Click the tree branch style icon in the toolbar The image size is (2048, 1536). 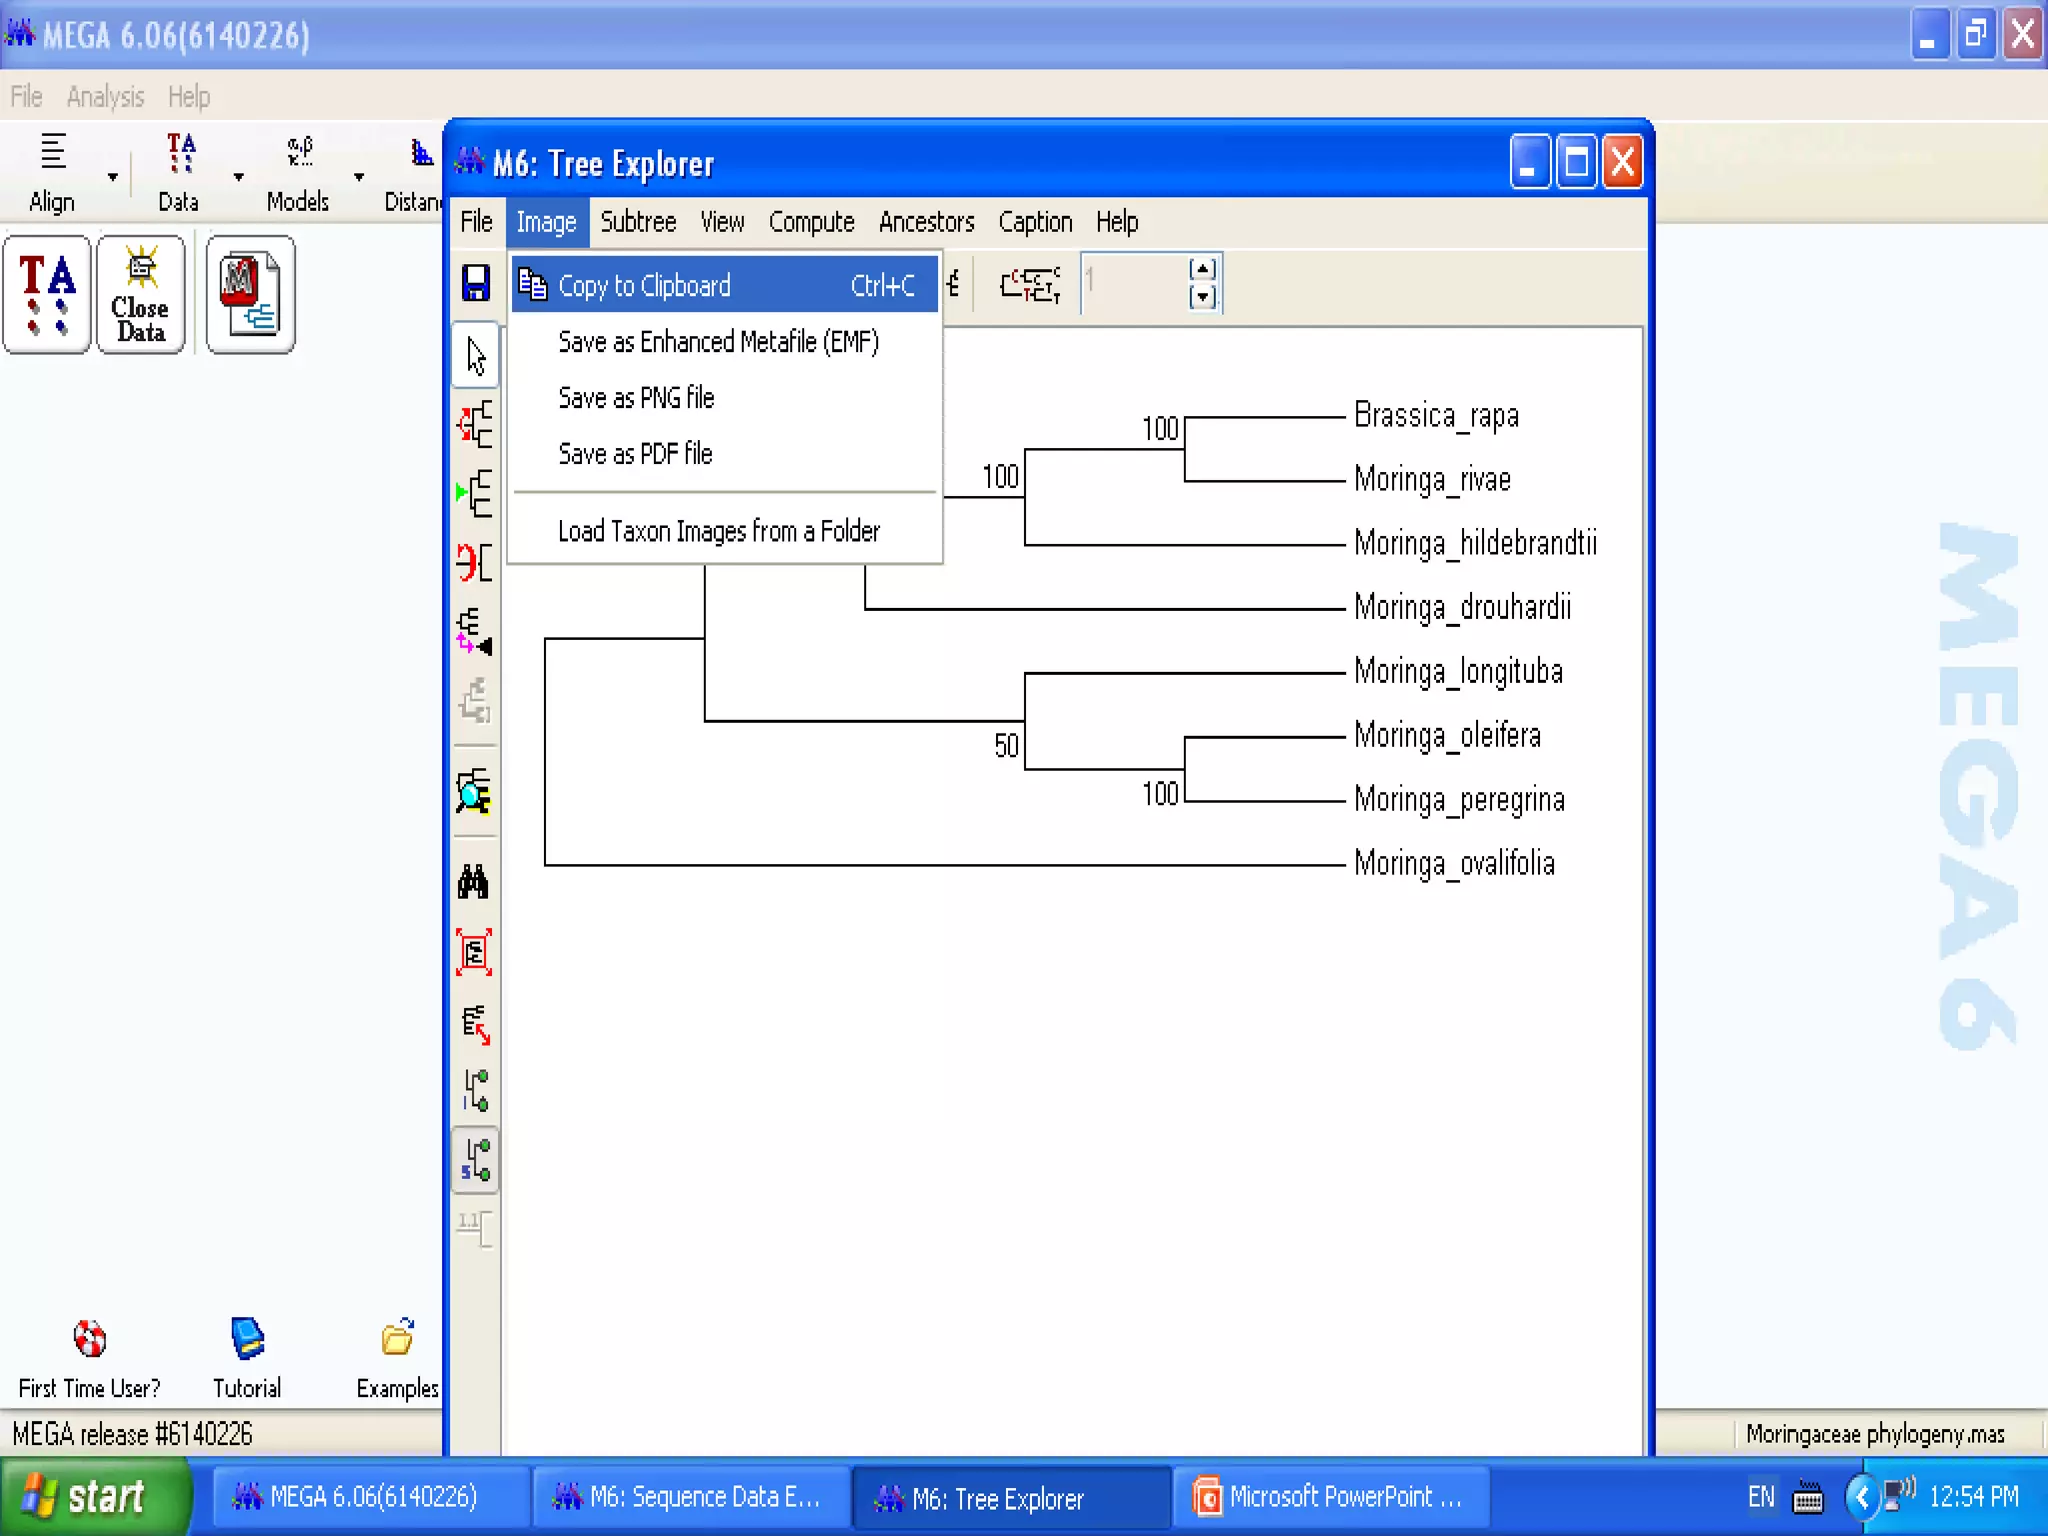click(1031, 285)
